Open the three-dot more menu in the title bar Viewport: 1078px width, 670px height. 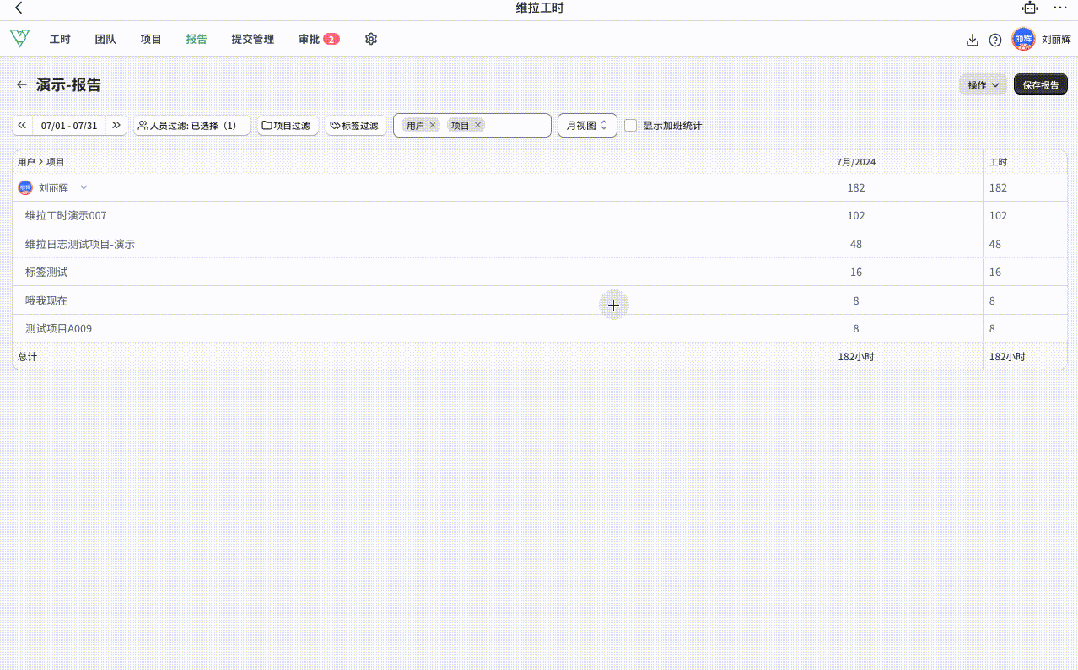pos(1059,8)
